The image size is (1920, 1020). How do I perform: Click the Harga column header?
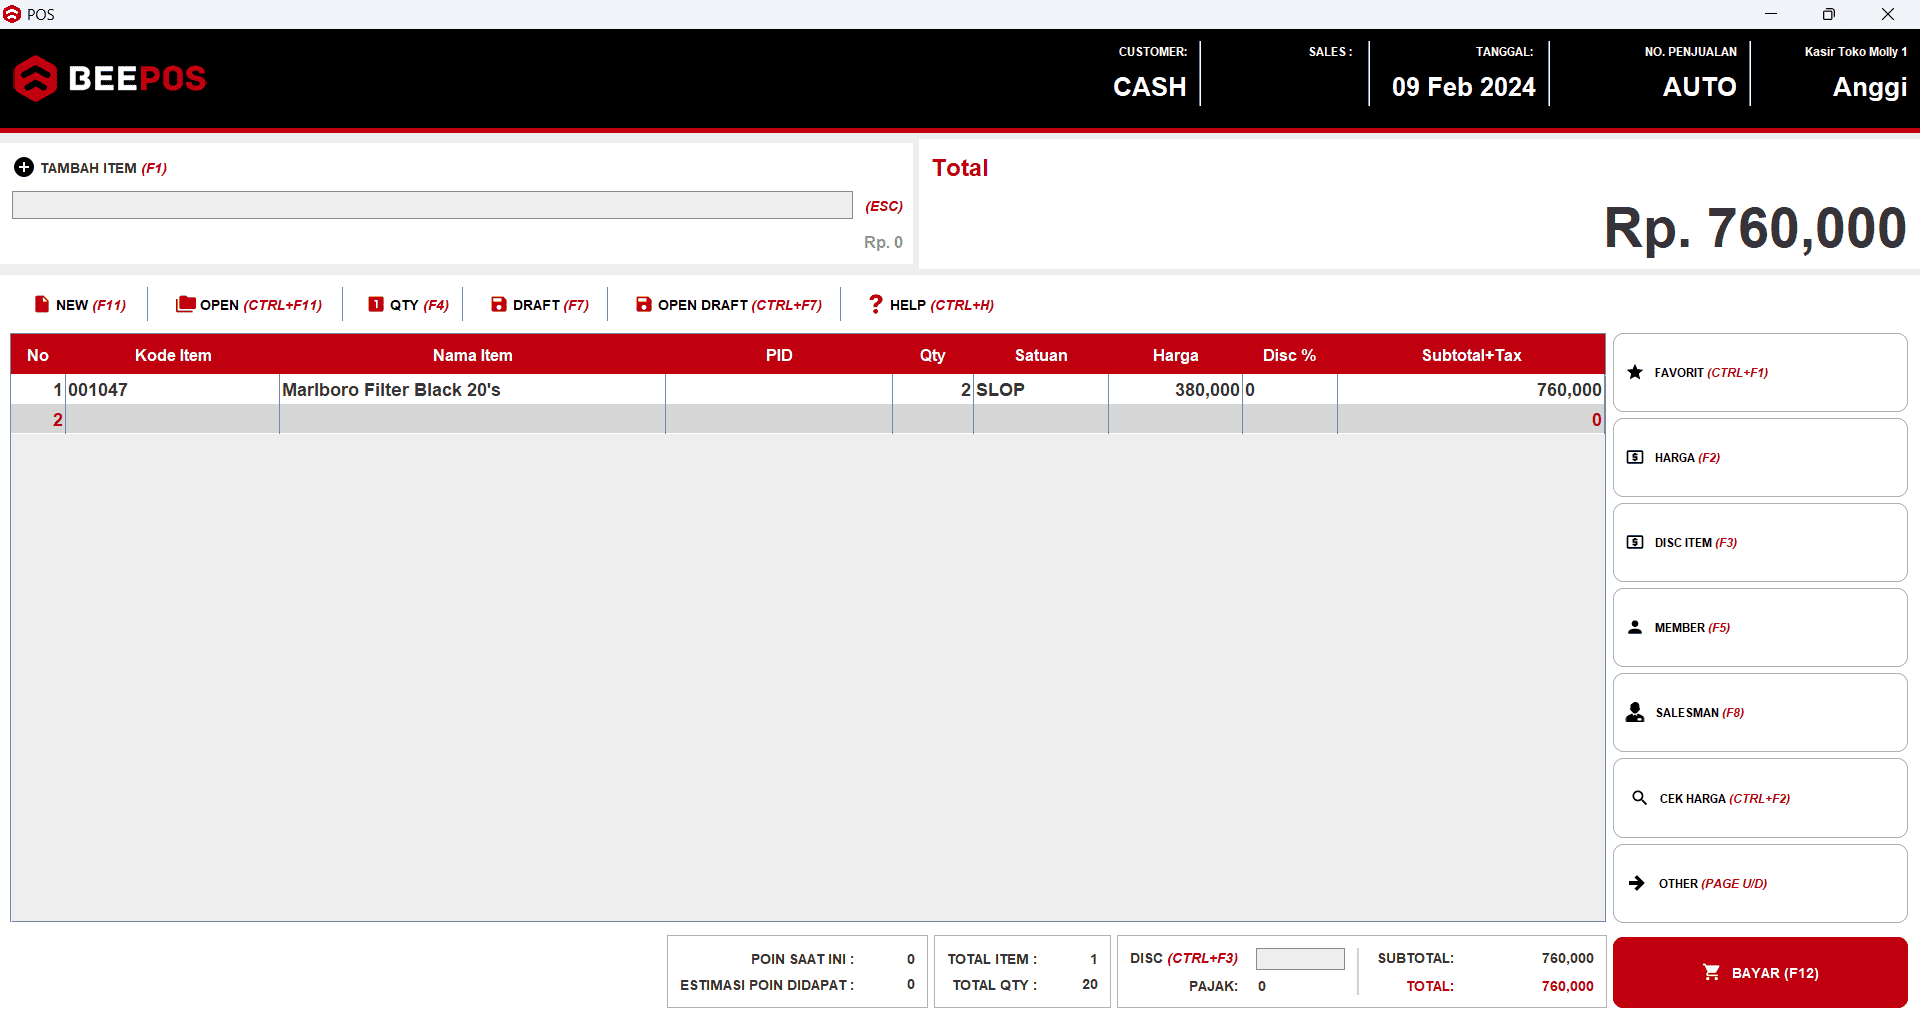pos(1175,355)
